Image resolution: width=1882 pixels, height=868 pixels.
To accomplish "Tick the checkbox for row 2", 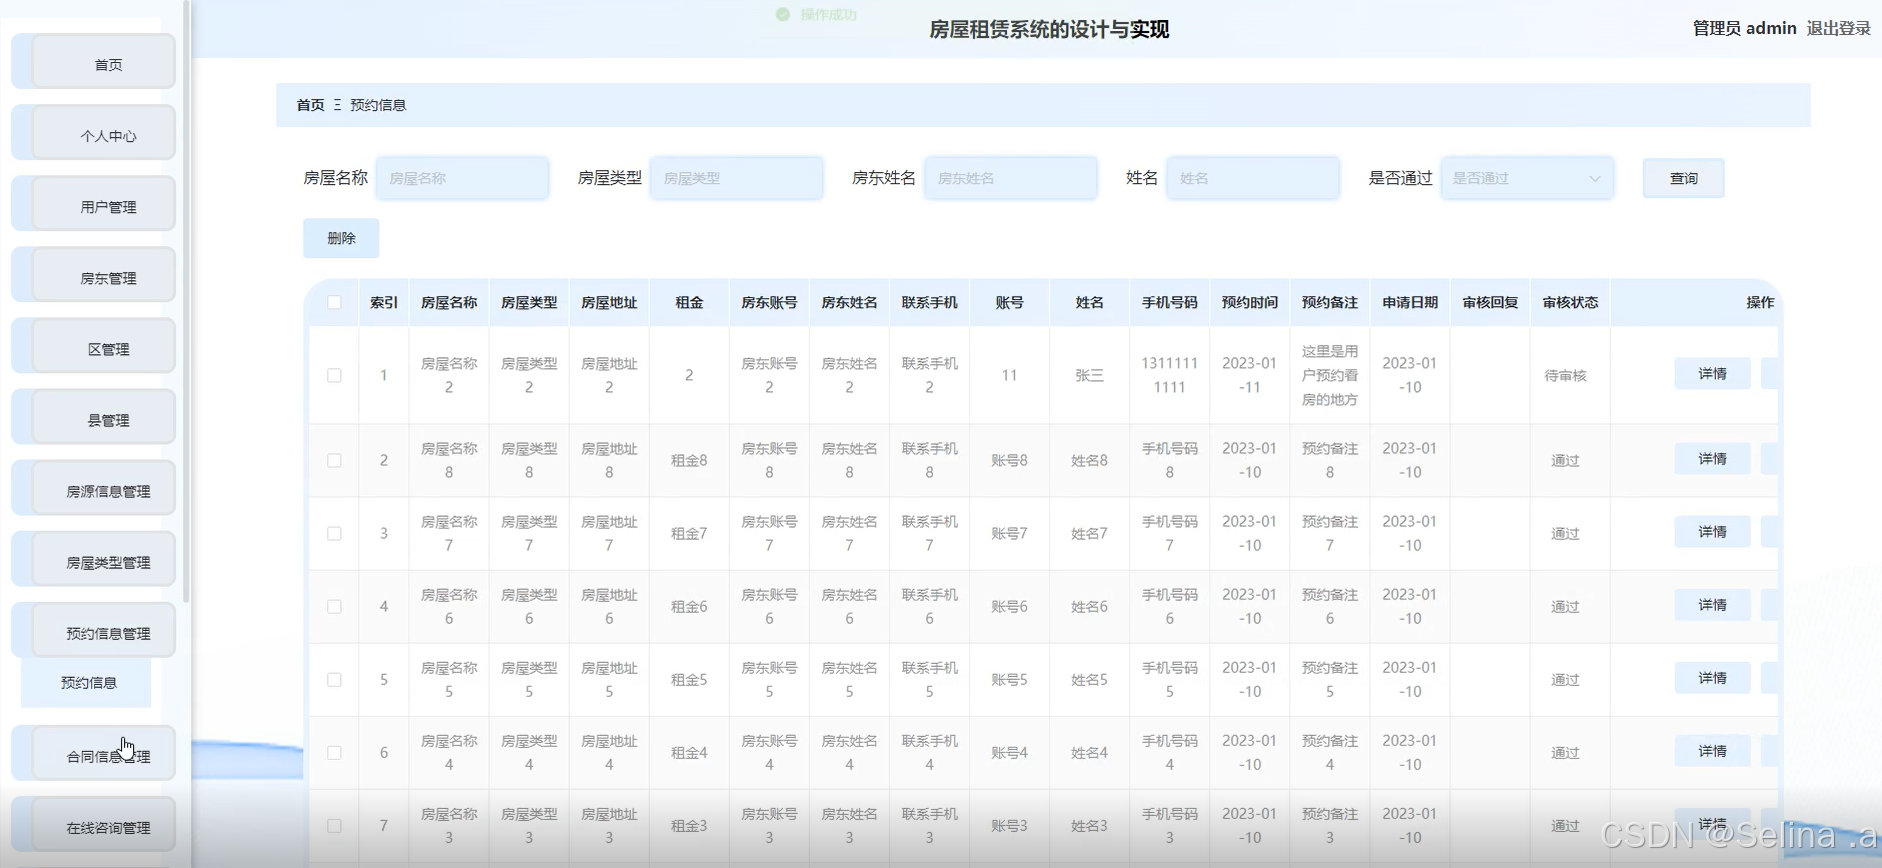I will tap(334, 460).
